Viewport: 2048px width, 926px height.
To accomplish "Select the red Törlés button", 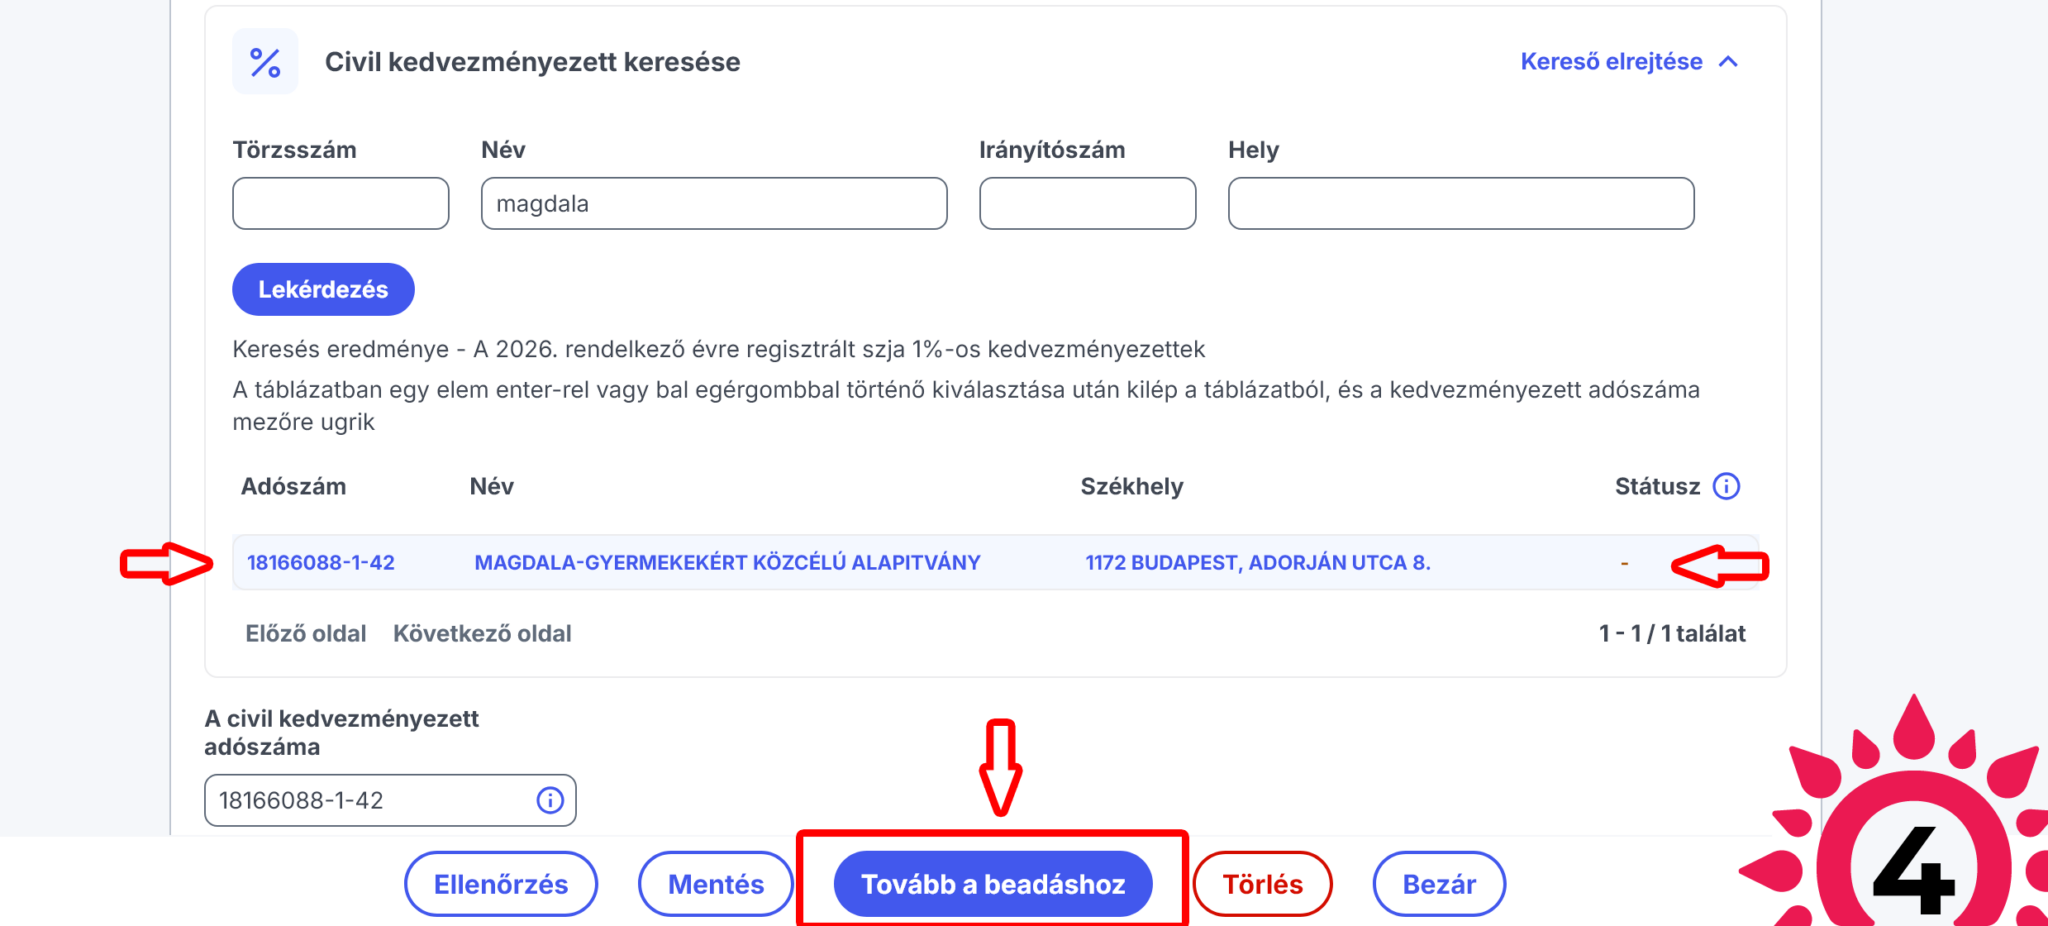I will (1263, 883).
